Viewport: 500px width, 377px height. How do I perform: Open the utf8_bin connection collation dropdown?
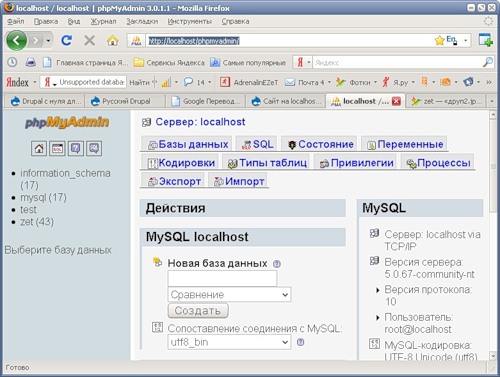pyautogui.click(x=229, y=342)
